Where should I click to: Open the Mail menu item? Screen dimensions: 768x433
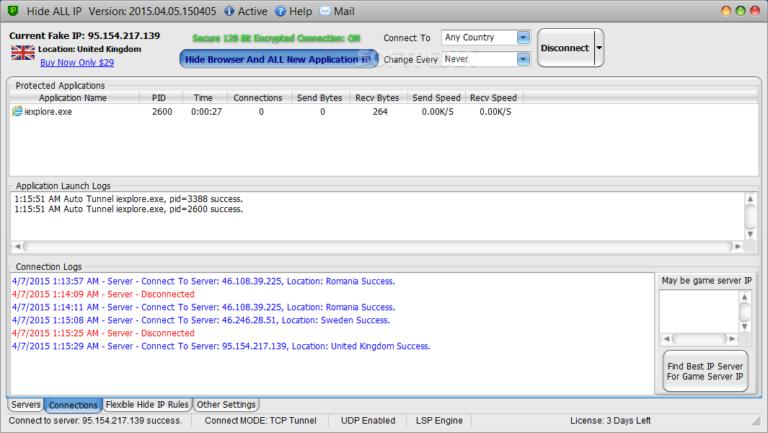(344, 11)
